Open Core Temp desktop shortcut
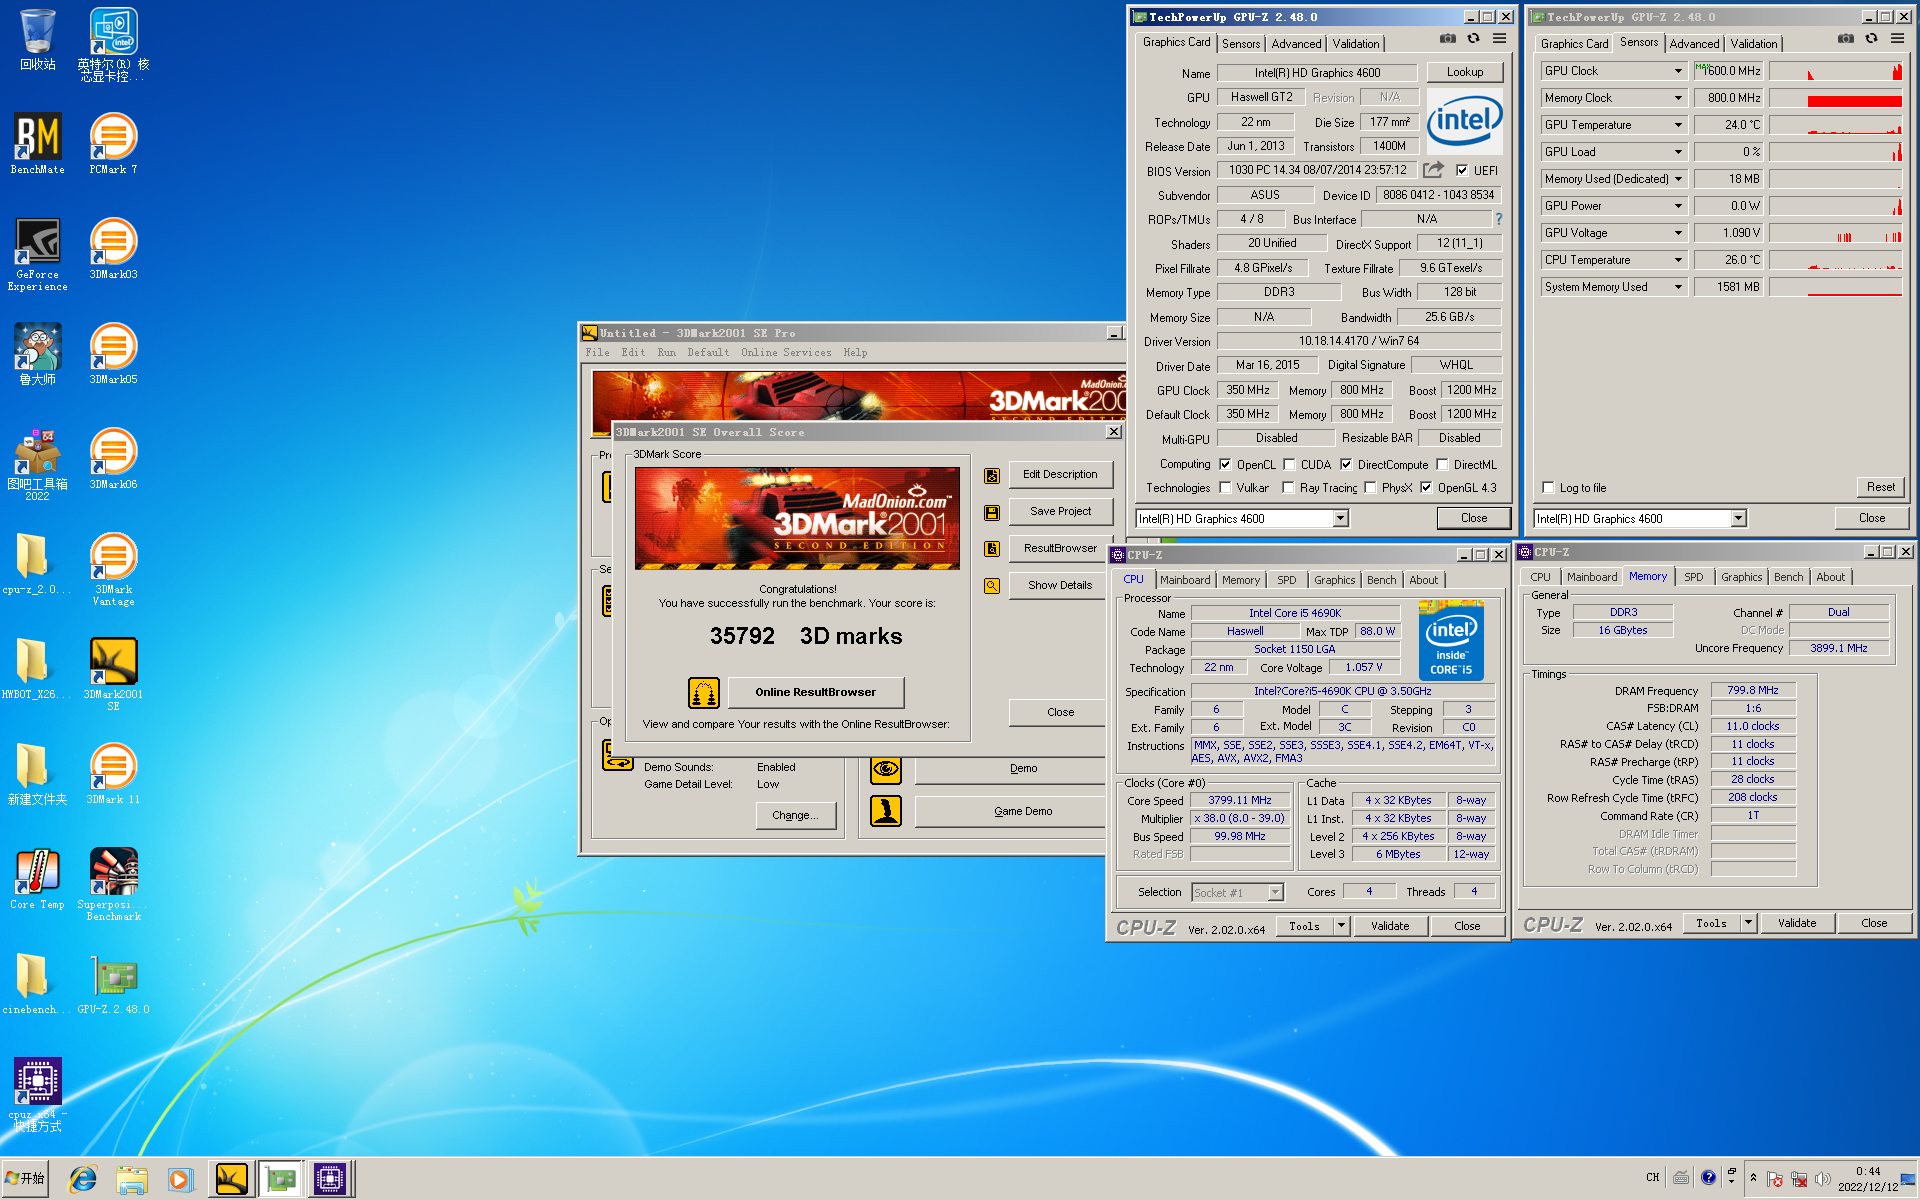Viewport: 1920px width, 1200px height. tap(38, 878)
